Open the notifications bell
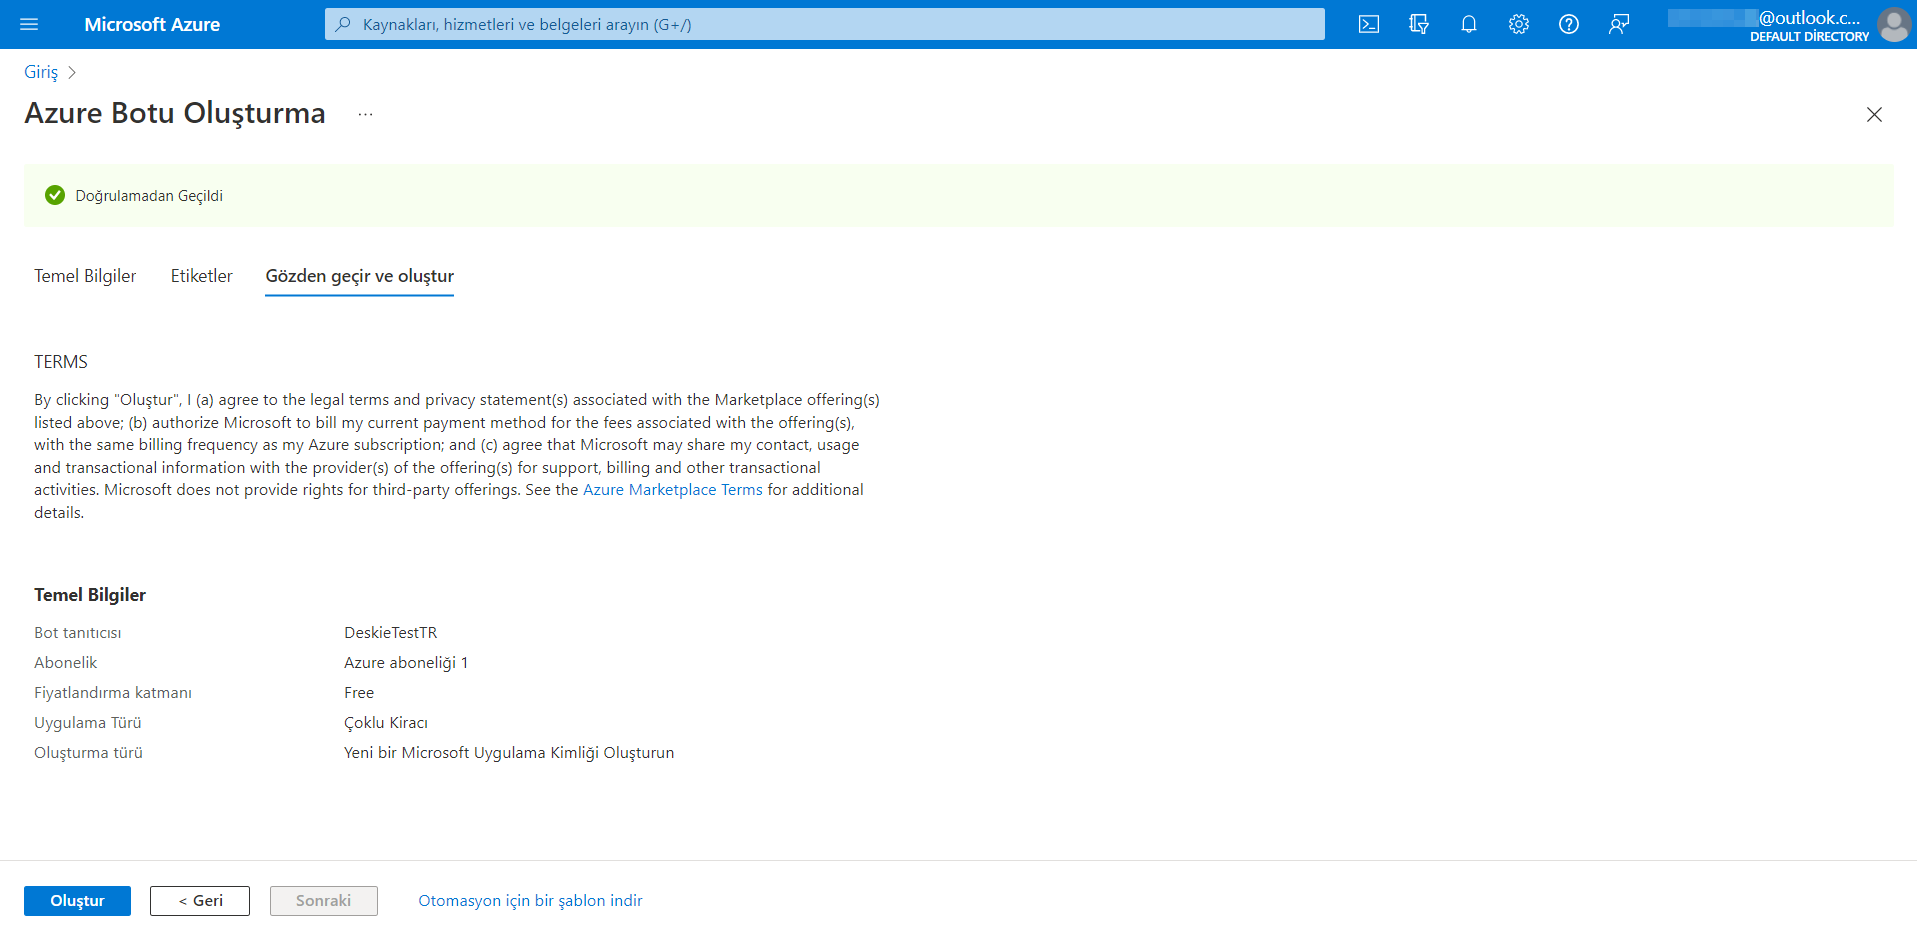Screen dimensions: 1917x939 (1469, 24)
